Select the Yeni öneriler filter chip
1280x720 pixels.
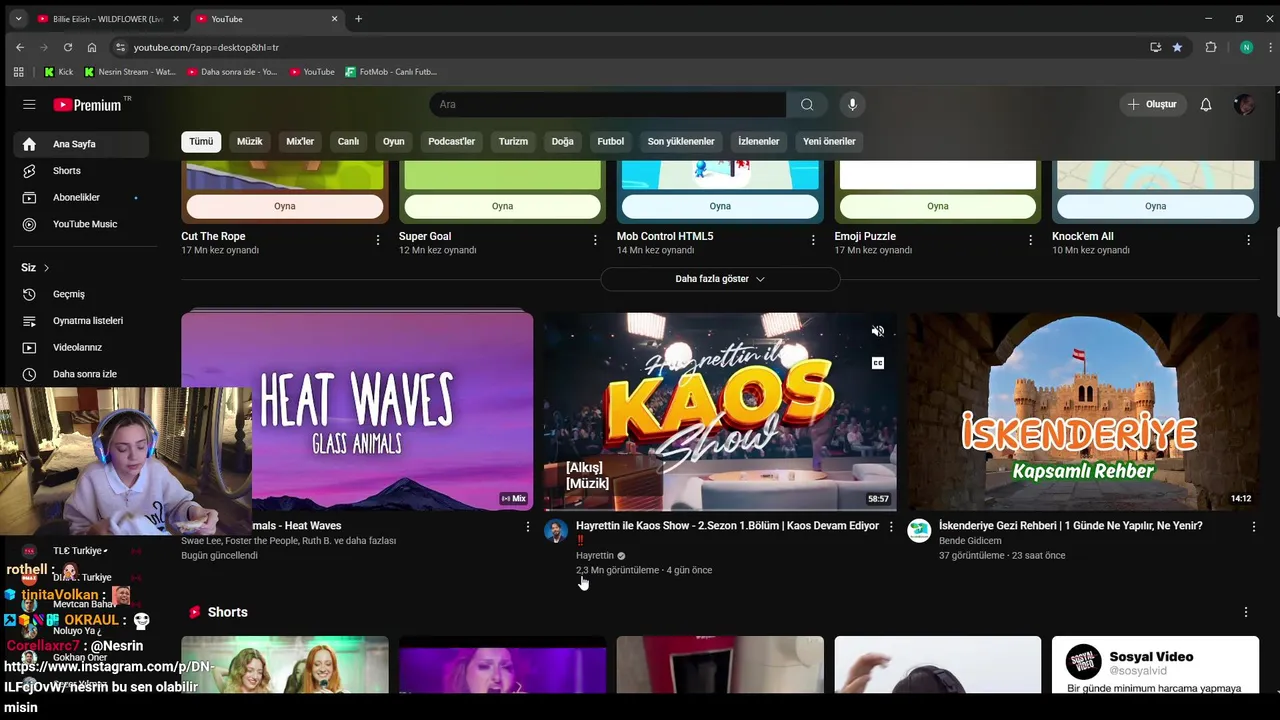click(x=829, y=142)
